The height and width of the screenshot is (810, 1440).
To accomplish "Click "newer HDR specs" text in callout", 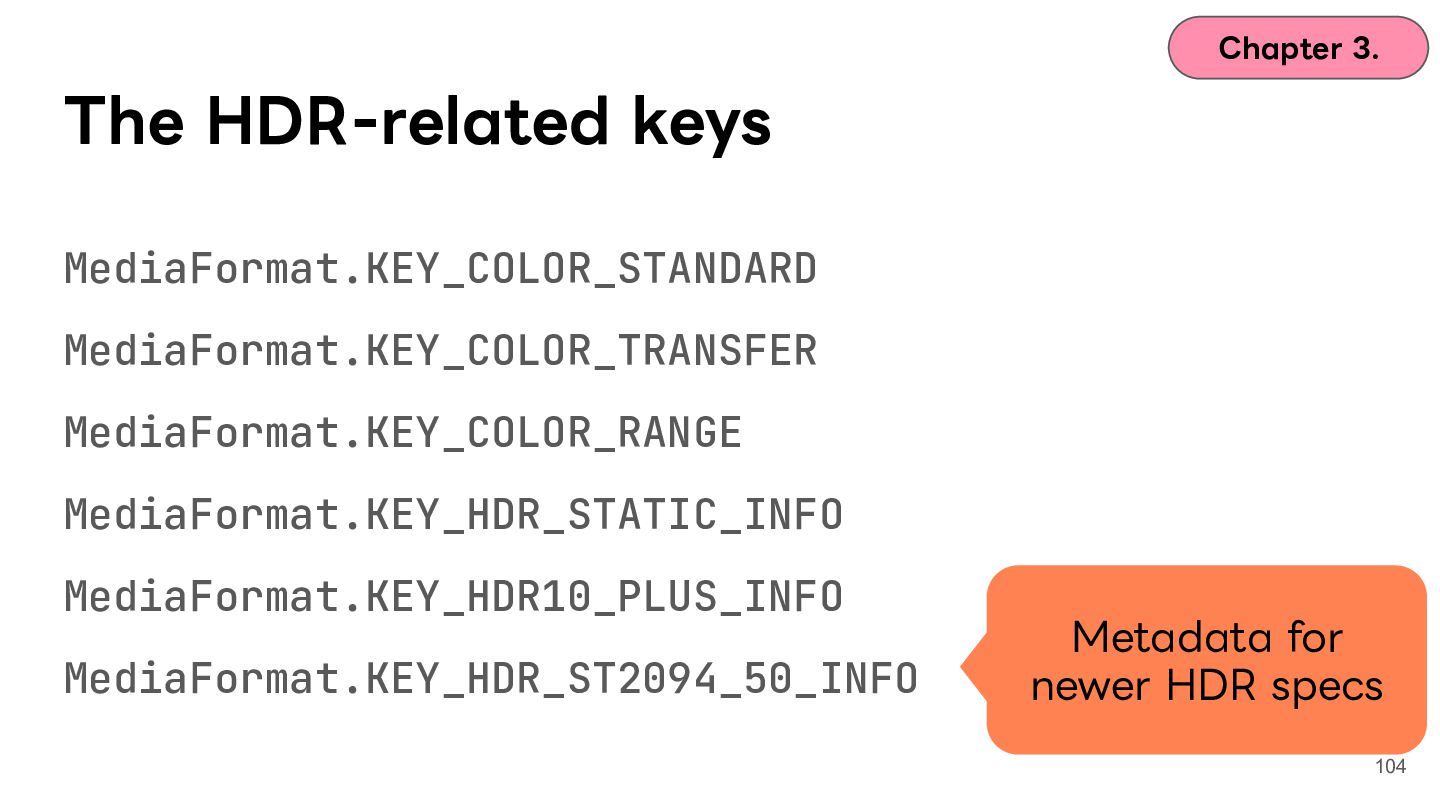I will pyautogui.click(x=1207, y=686).
